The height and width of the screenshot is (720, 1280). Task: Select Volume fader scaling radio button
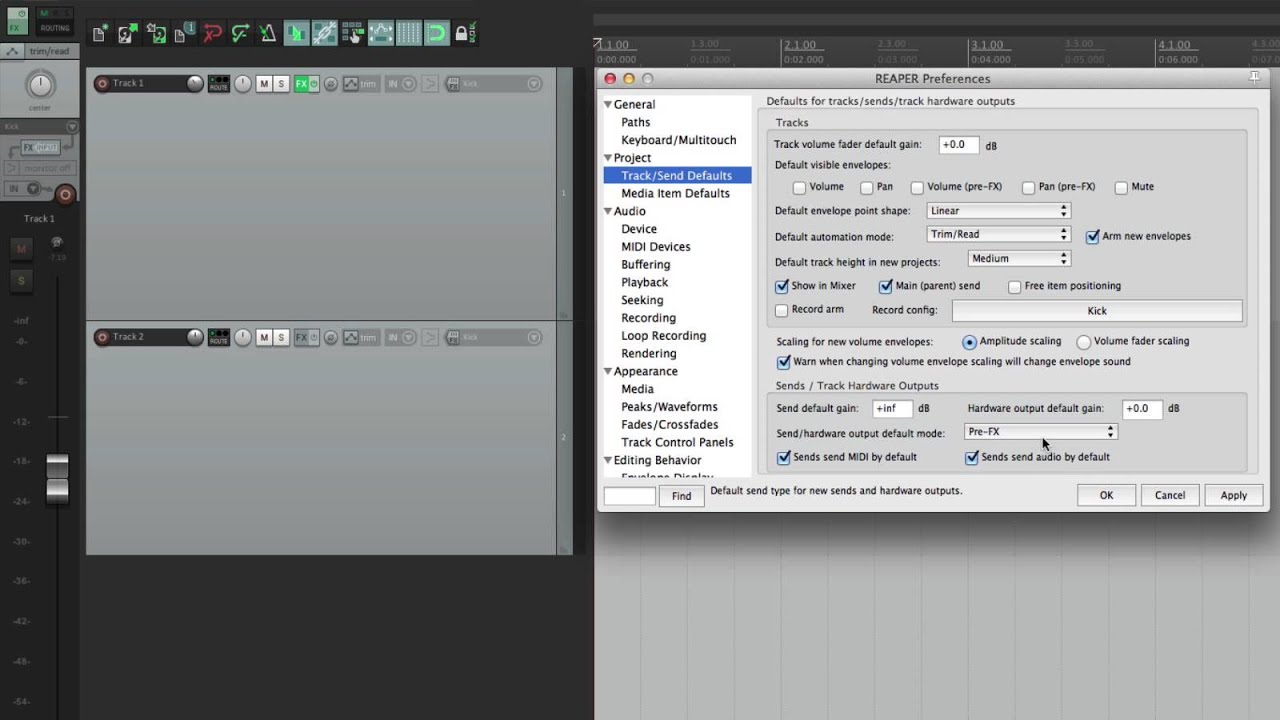tap(1083, 342)
